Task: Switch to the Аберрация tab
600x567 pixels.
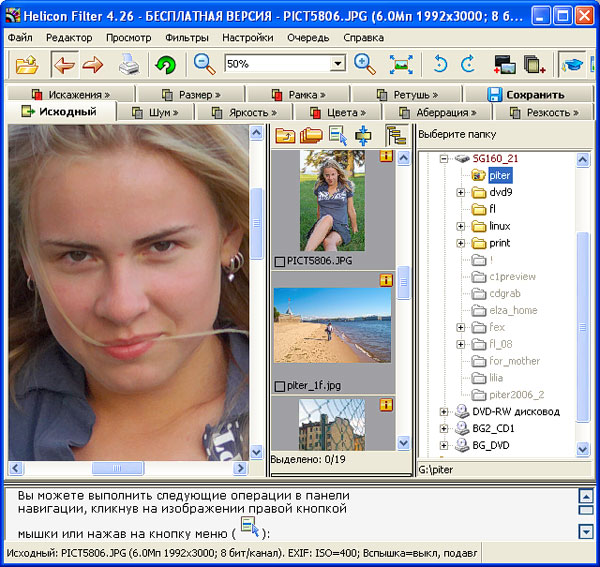Action: point(437,112)
